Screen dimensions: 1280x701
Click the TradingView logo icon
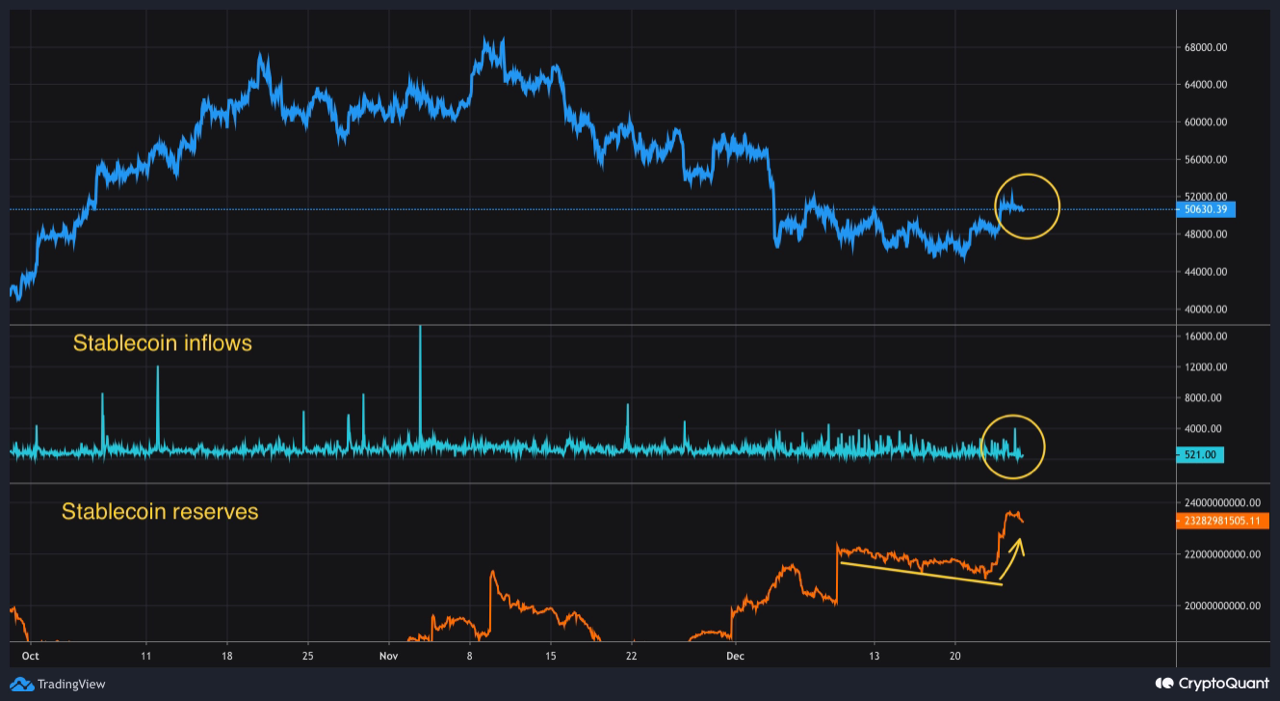click(x=21, y=684)
